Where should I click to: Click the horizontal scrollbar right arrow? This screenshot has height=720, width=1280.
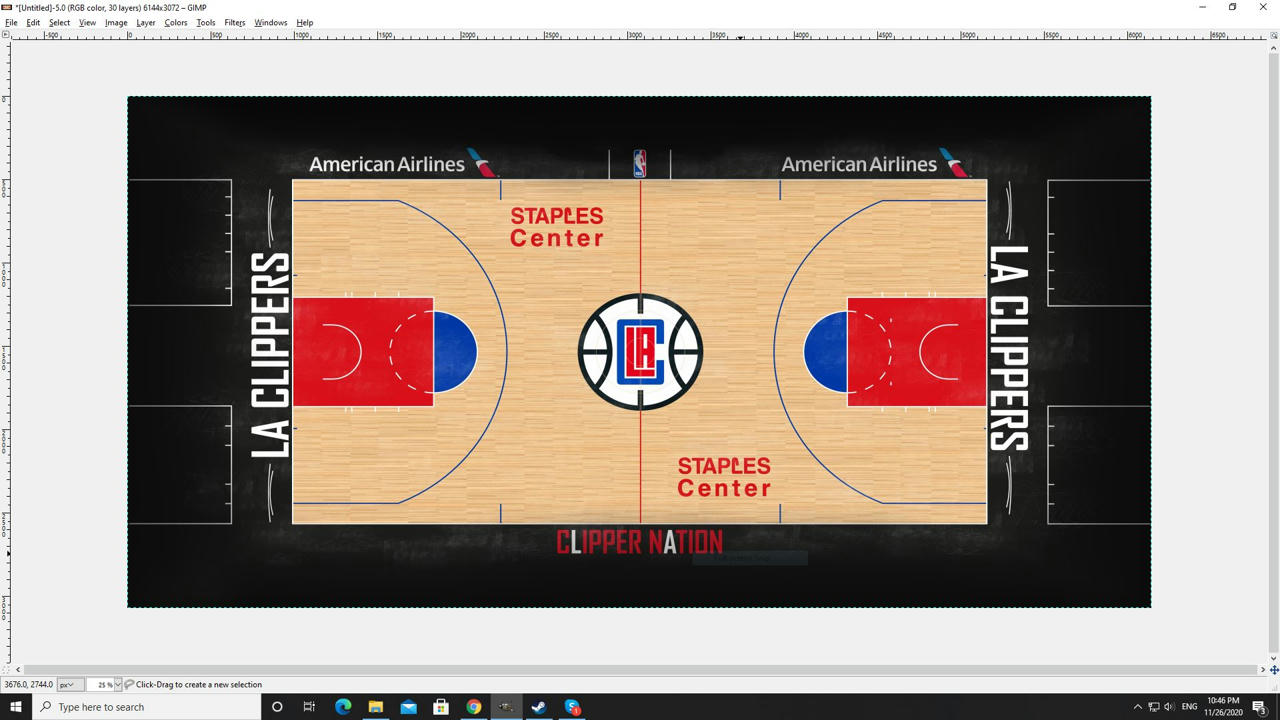pyautogui.click(x=1263, y=670)
